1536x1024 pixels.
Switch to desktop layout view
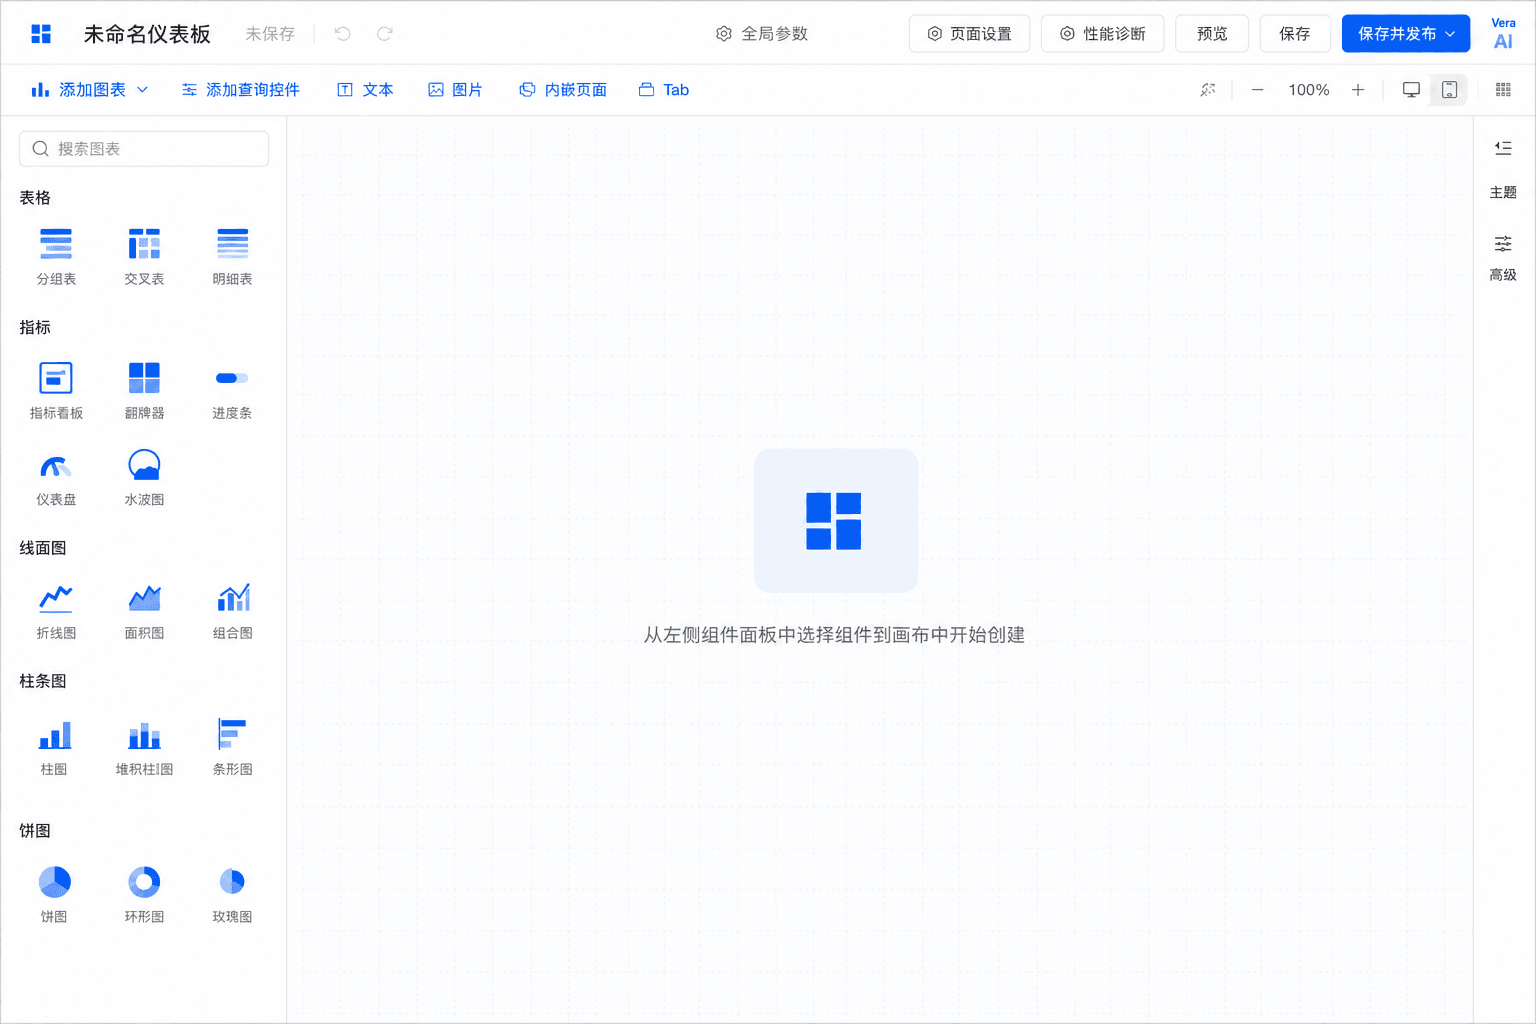[1411, 90]
